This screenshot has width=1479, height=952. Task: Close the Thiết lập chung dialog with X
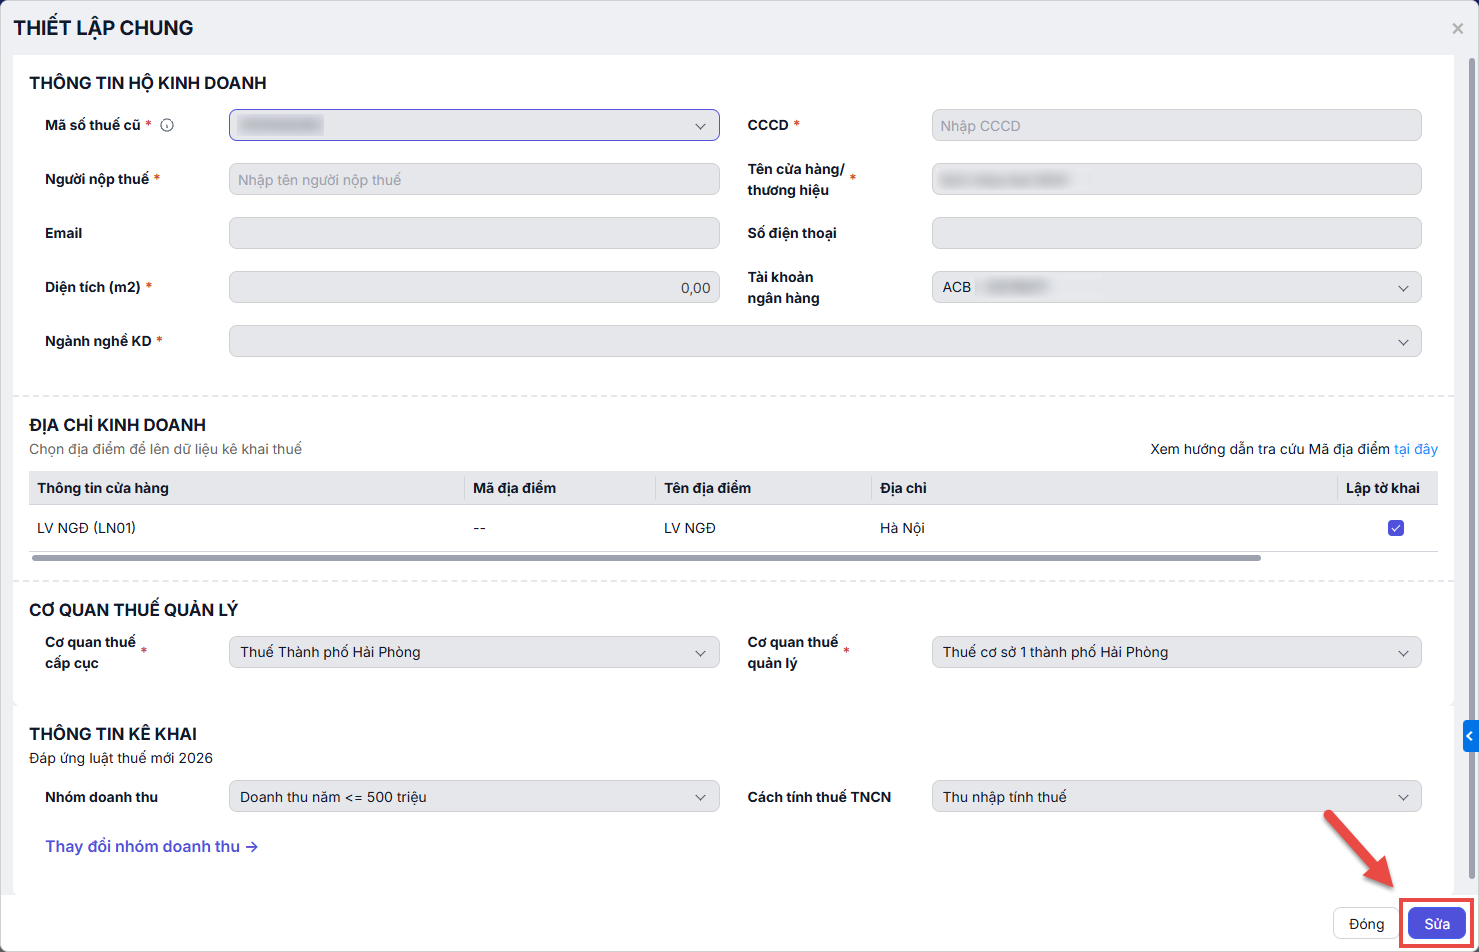click(1457, 29)
